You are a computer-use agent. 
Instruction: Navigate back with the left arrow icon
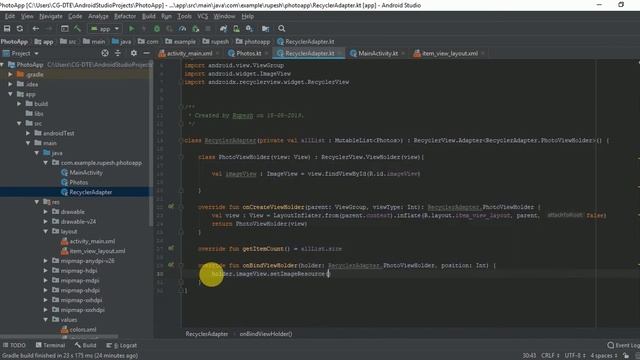click(36, 29)
